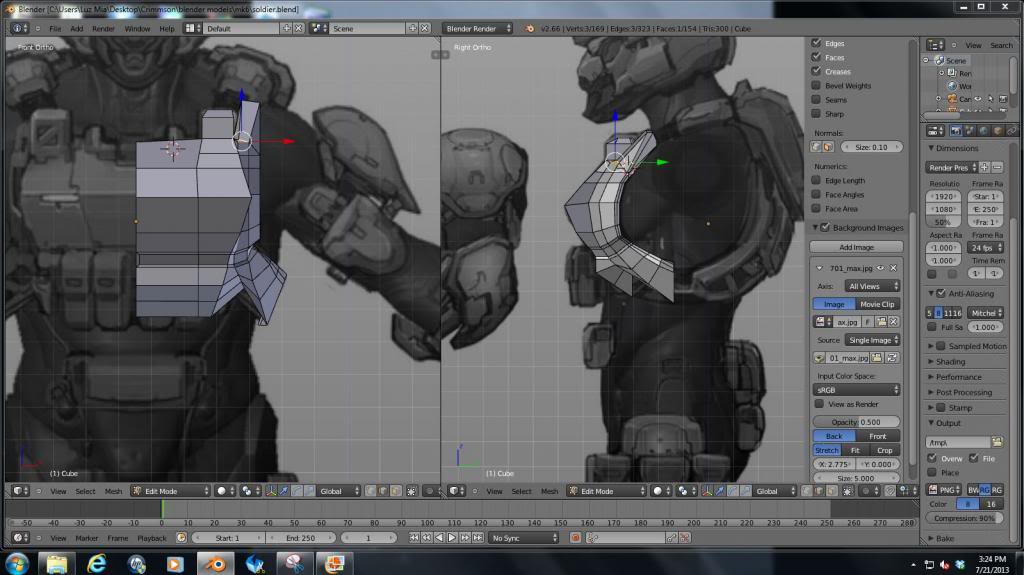Open the Blender Render engine dropdown
This screenshot has height=575, width=1024.
[477, 28]
